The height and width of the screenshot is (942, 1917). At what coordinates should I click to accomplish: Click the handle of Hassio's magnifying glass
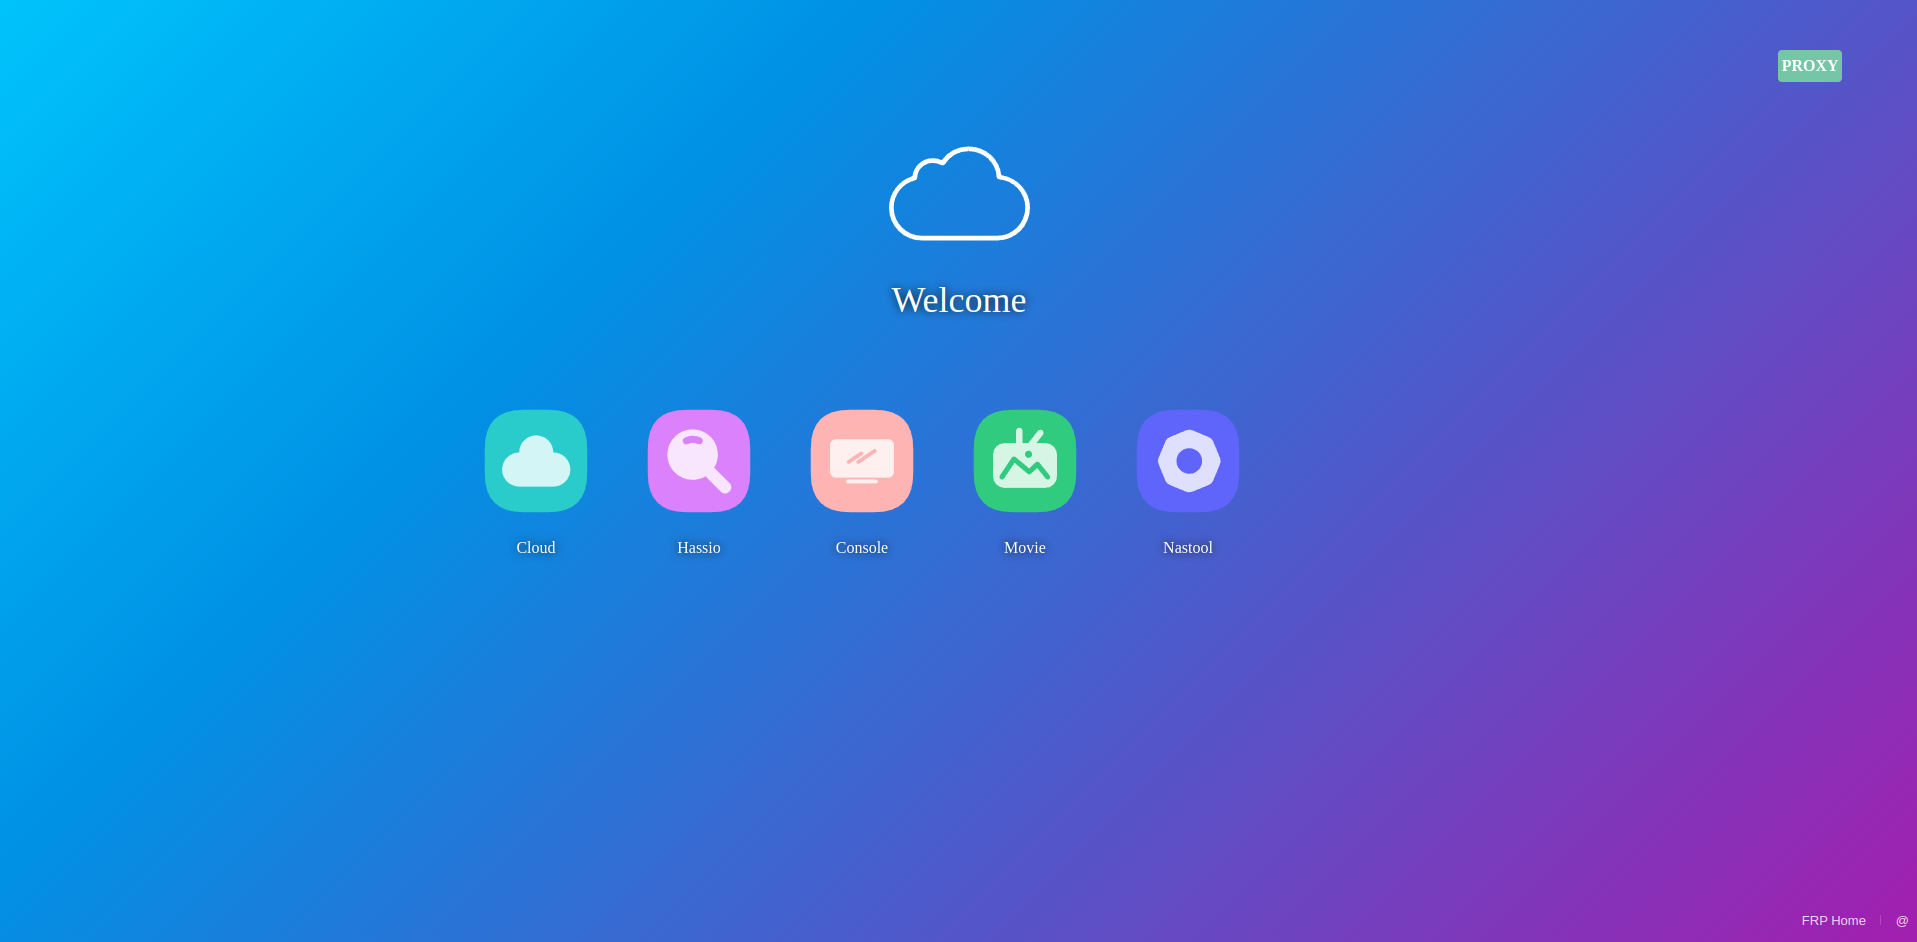click(719, 481)
